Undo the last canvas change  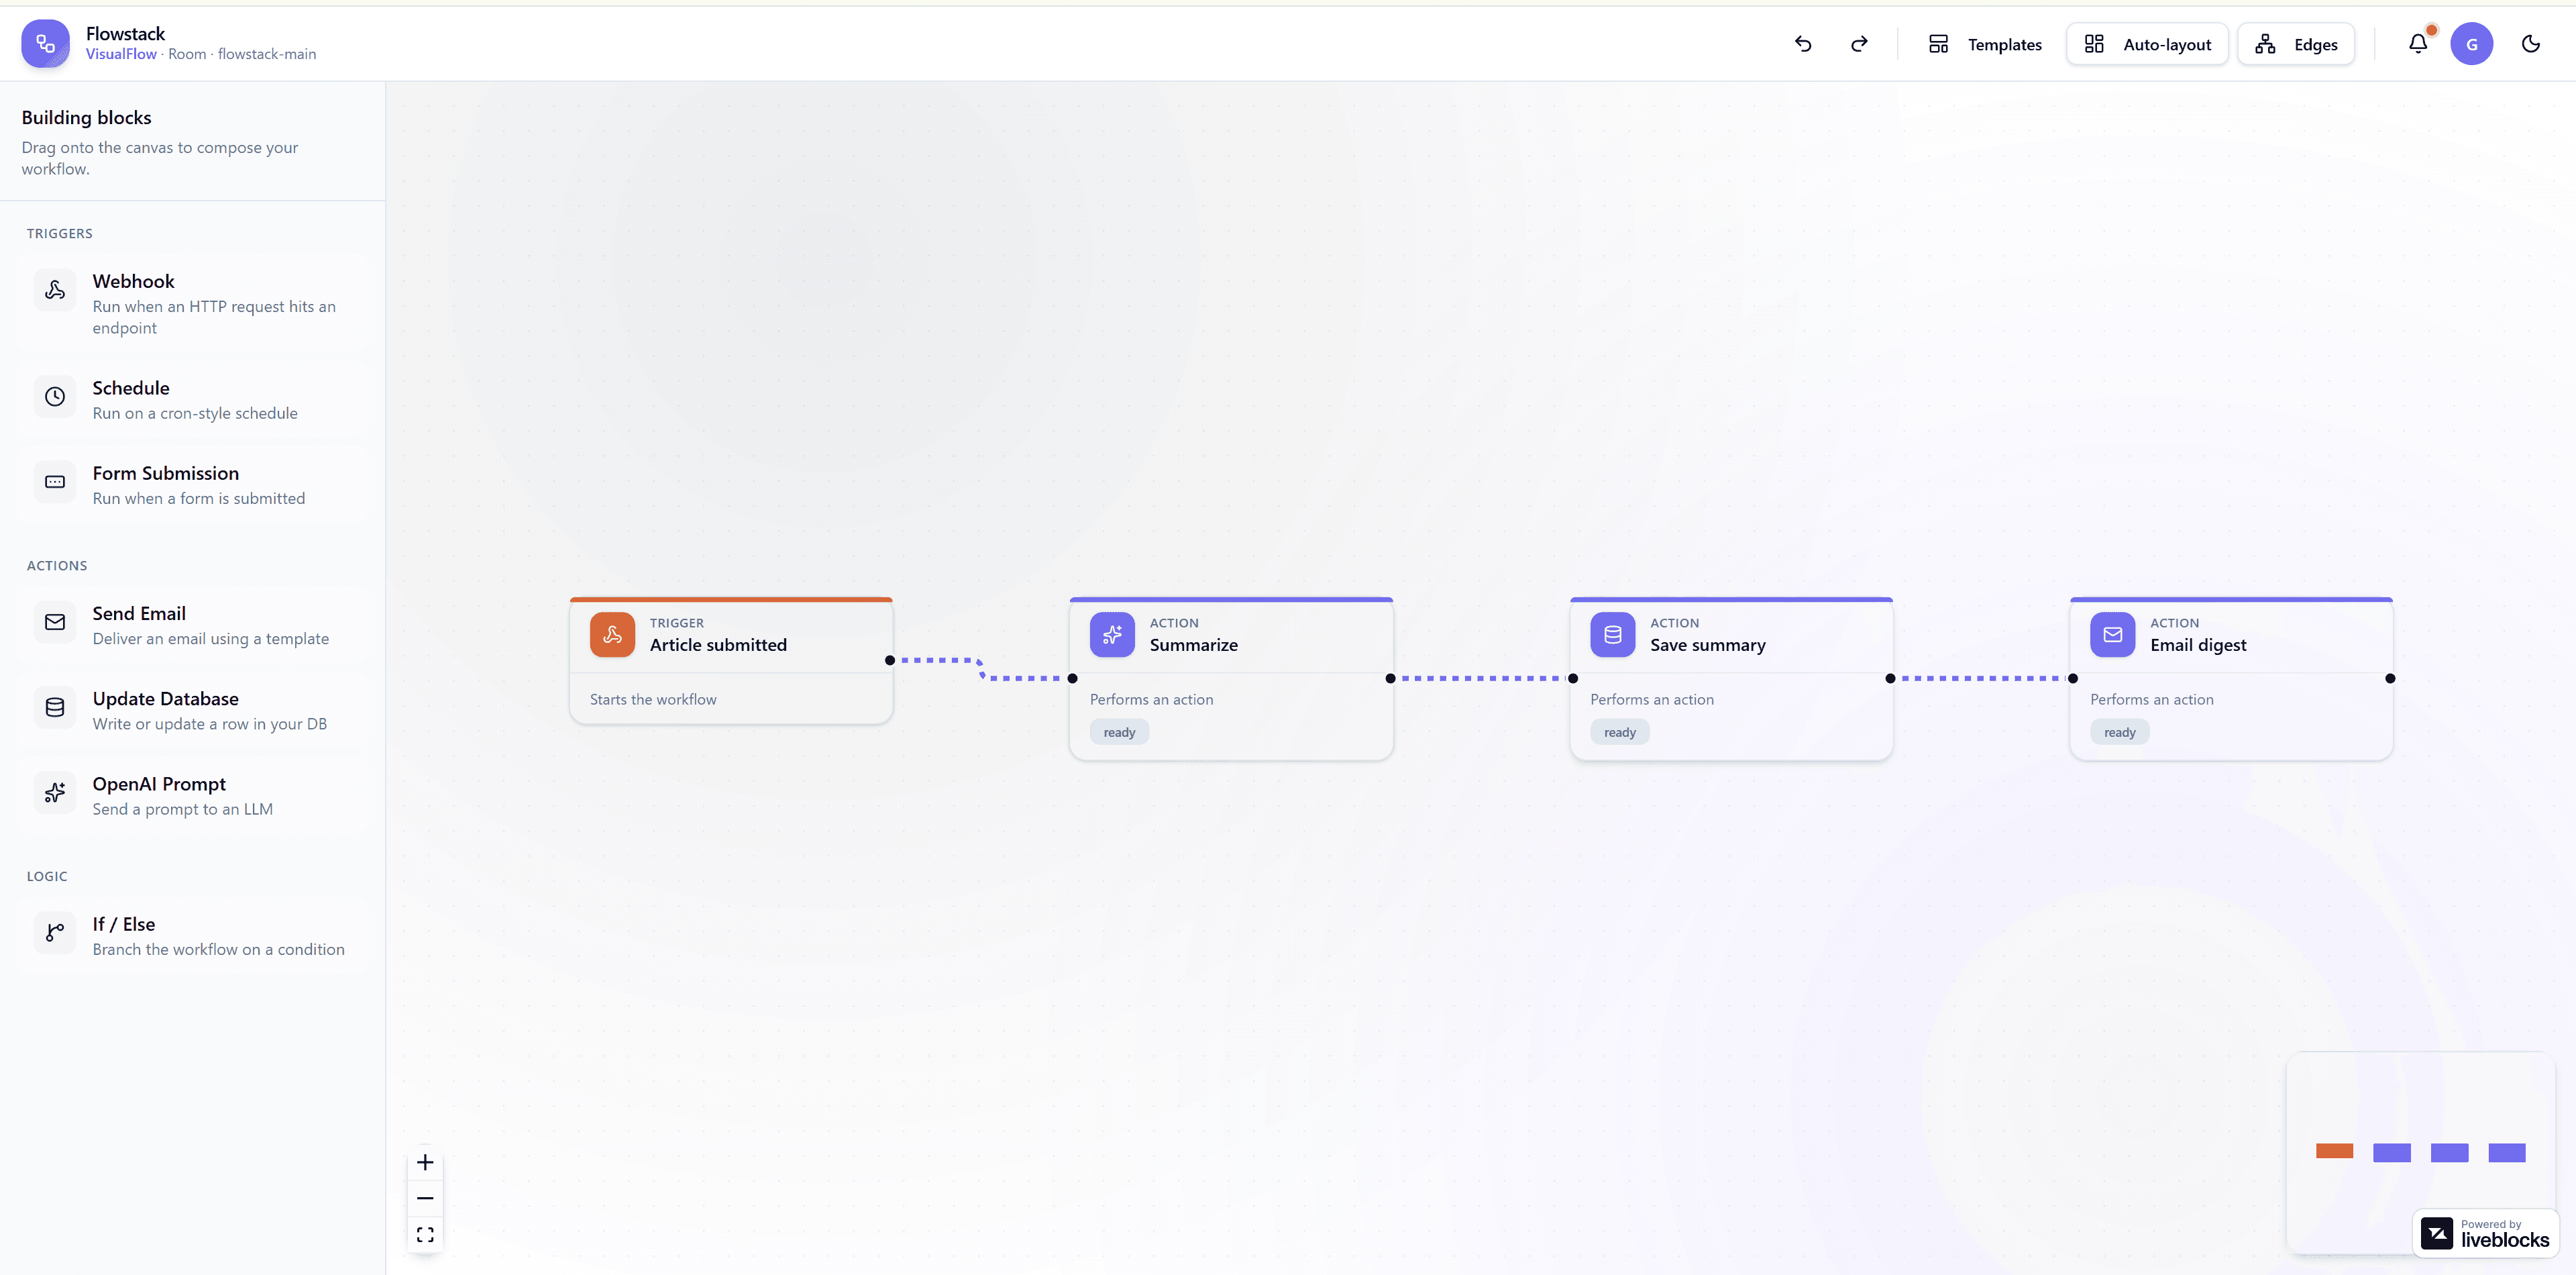(x=1803, y=44)
